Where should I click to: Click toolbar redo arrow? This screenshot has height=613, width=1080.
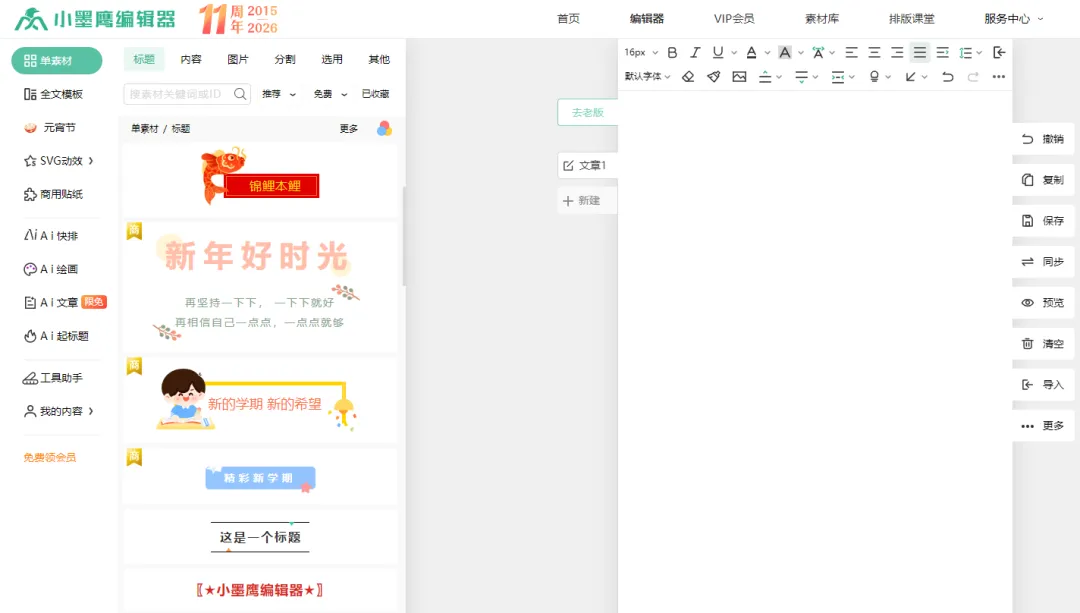tap(973, 76)
